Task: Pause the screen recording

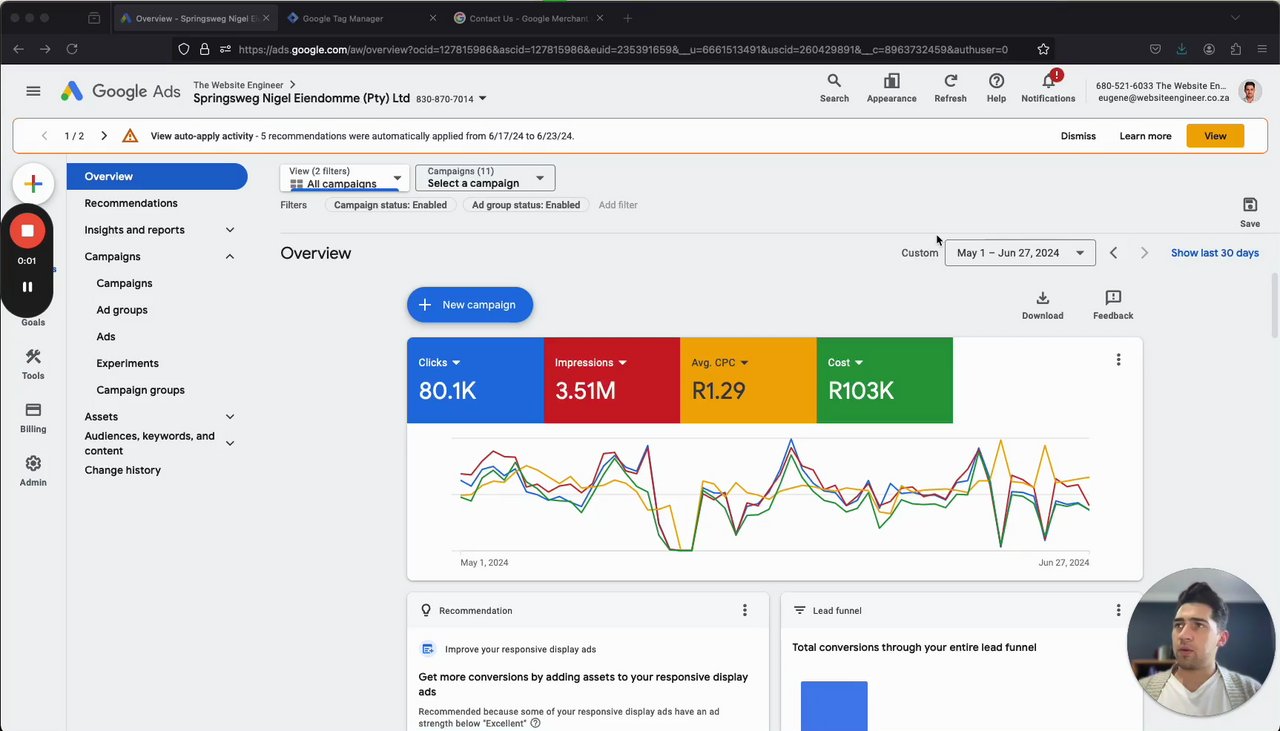Action: pos(27,287)
